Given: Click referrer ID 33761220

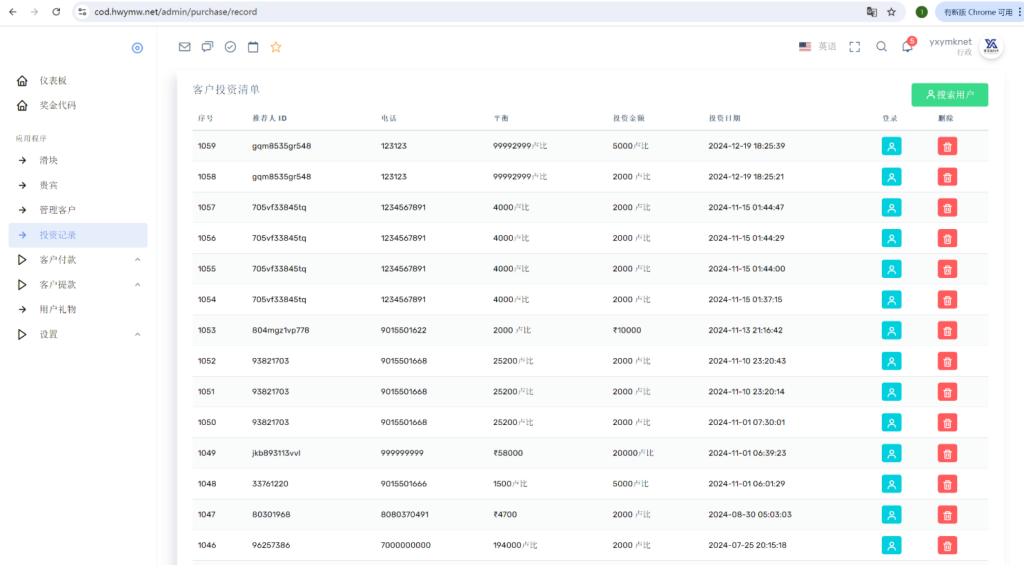Looking at the screenshot, I should (270, 483).
